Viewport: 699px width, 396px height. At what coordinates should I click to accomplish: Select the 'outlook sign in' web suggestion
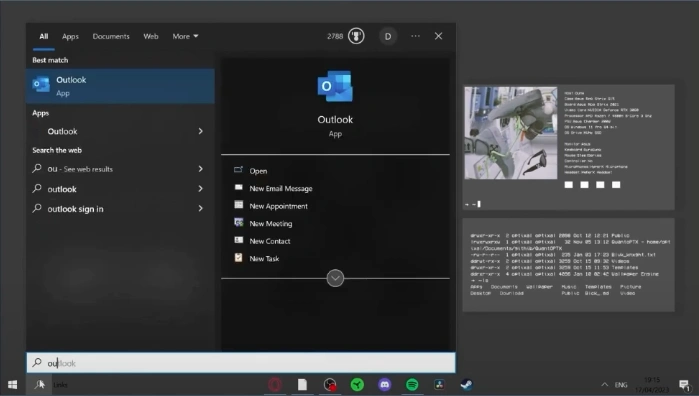click(75, 209)
